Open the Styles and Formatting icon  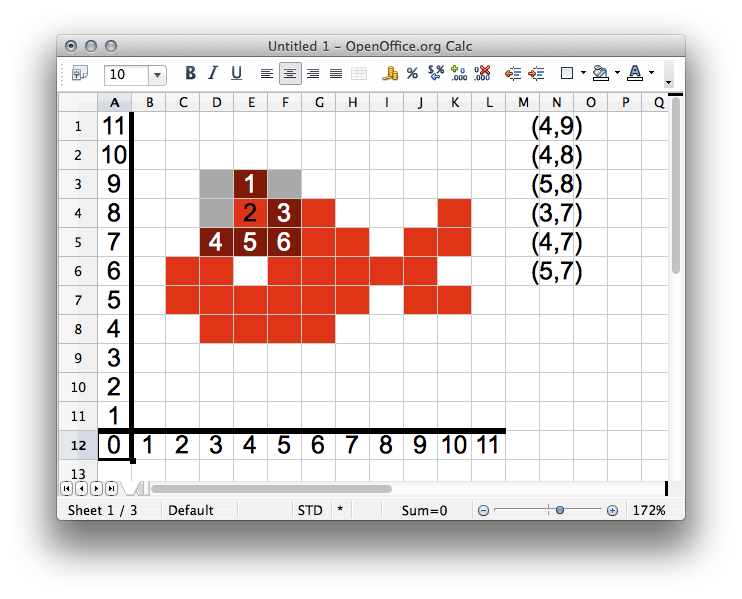pyautogui.click(x=80, y=74)
